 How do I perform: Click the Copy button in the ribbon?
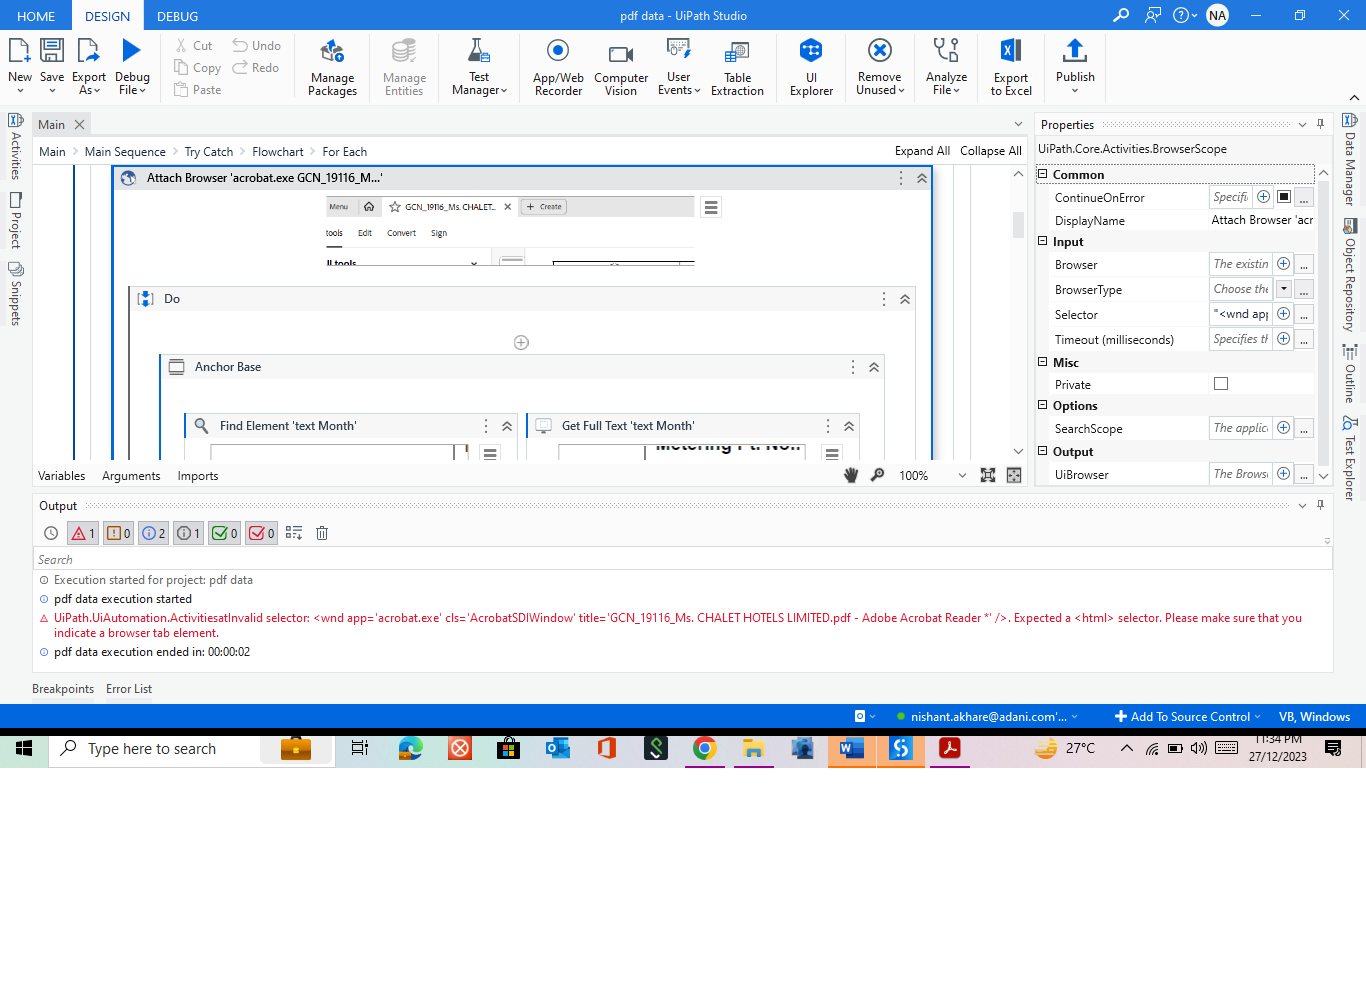[x=197, y=68]
